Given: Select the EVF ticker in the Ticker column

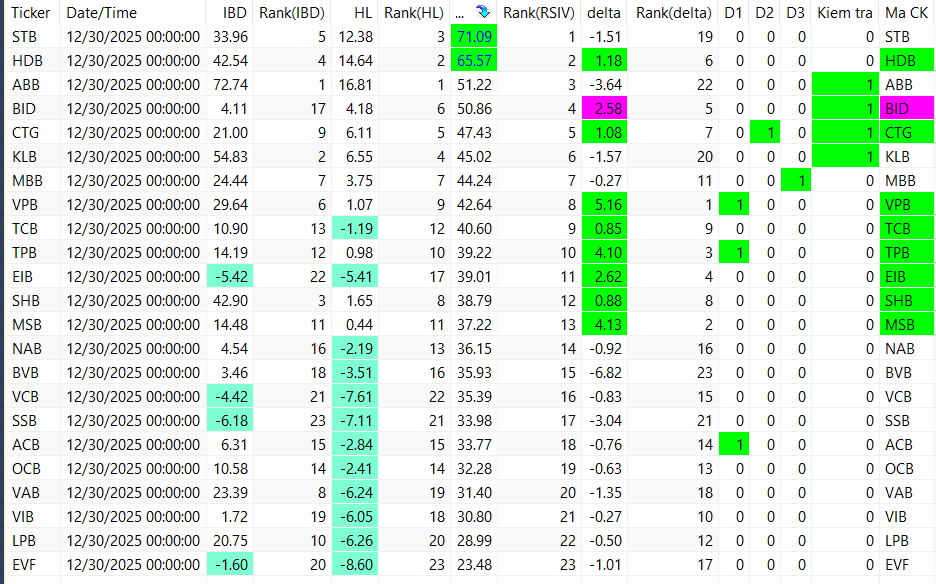Looking at the screenshot, I should tap(24, 564).
